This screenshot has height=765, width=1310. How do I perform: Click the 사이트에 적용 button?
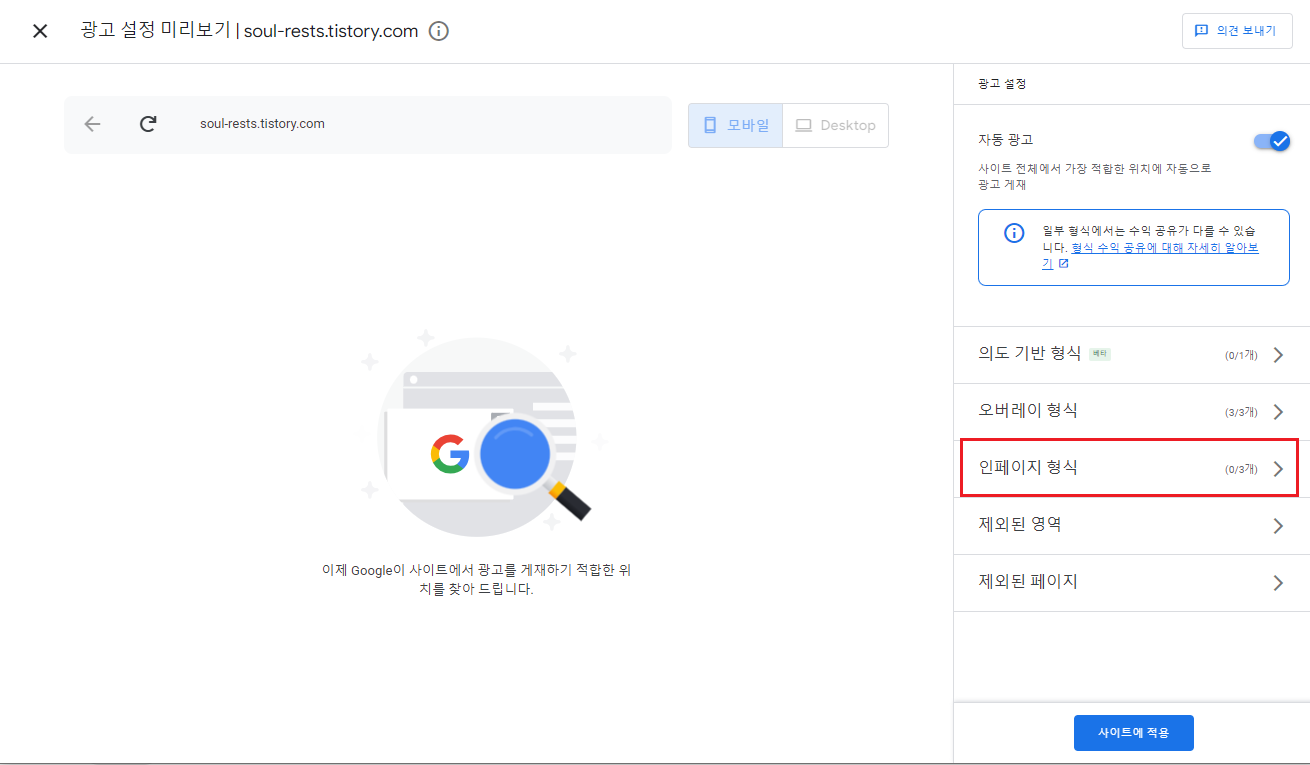(1134, 733)
